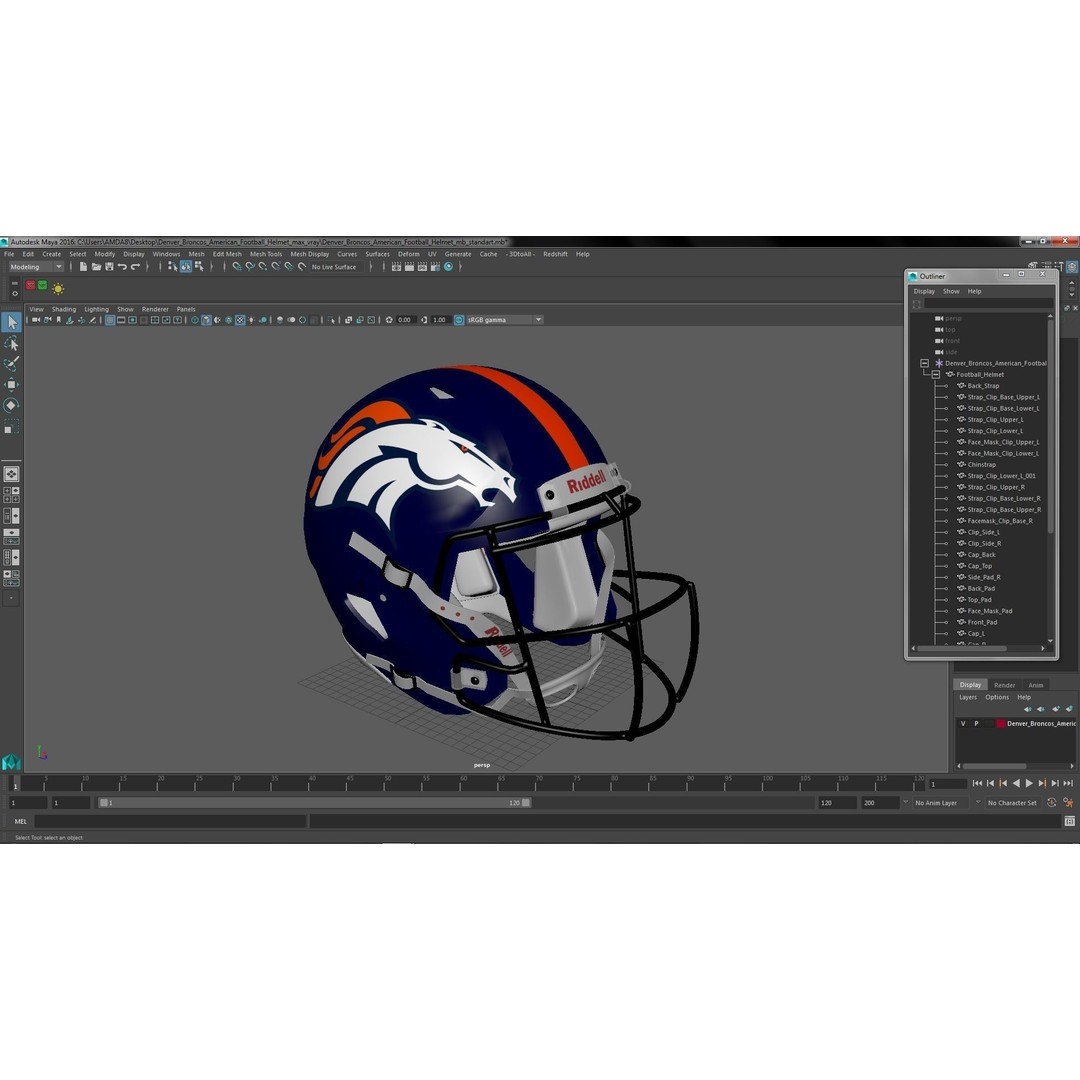Click Select by hierarchy mode icon
1080x1080 pixels.
[x=172, y=267]
